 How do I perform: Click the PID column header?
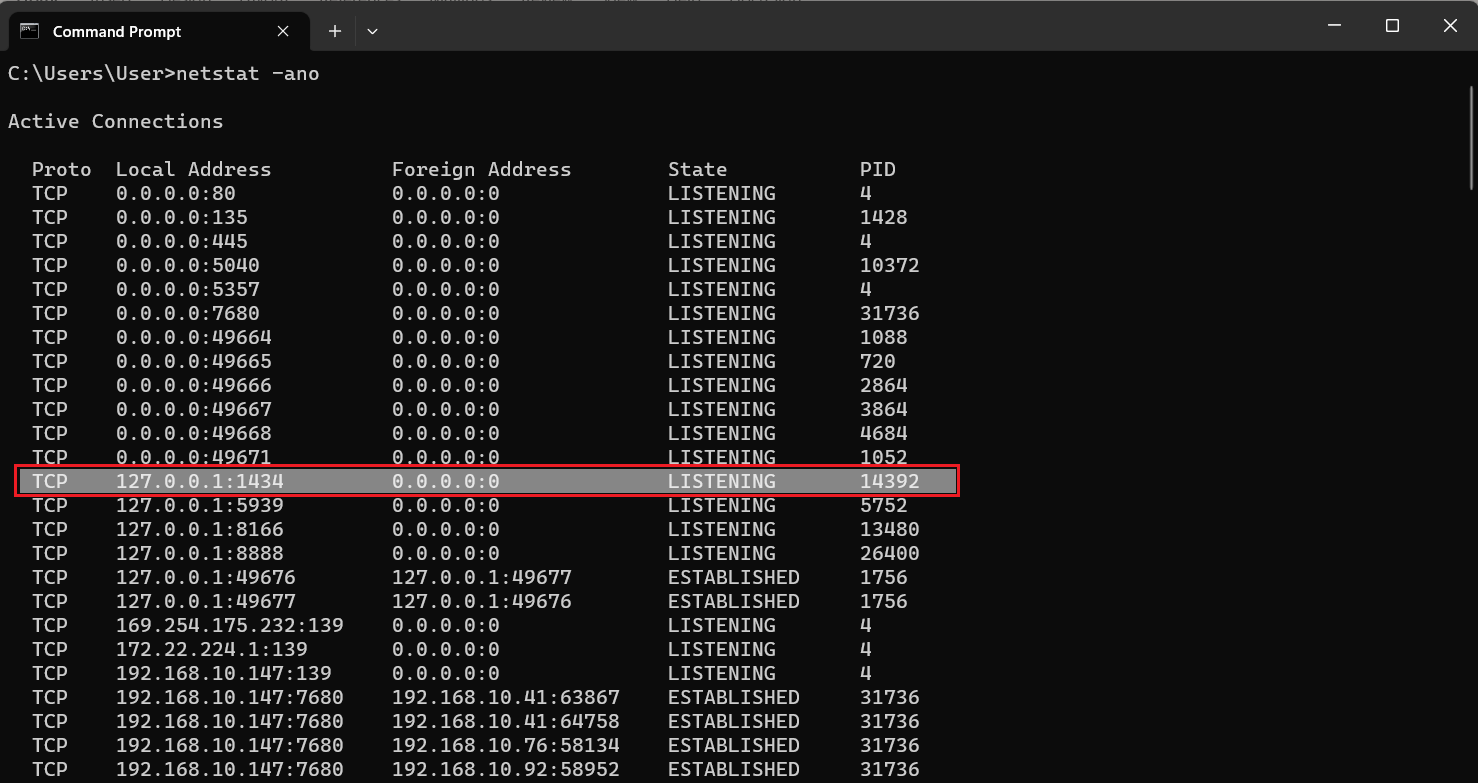[x=878, y=169]
